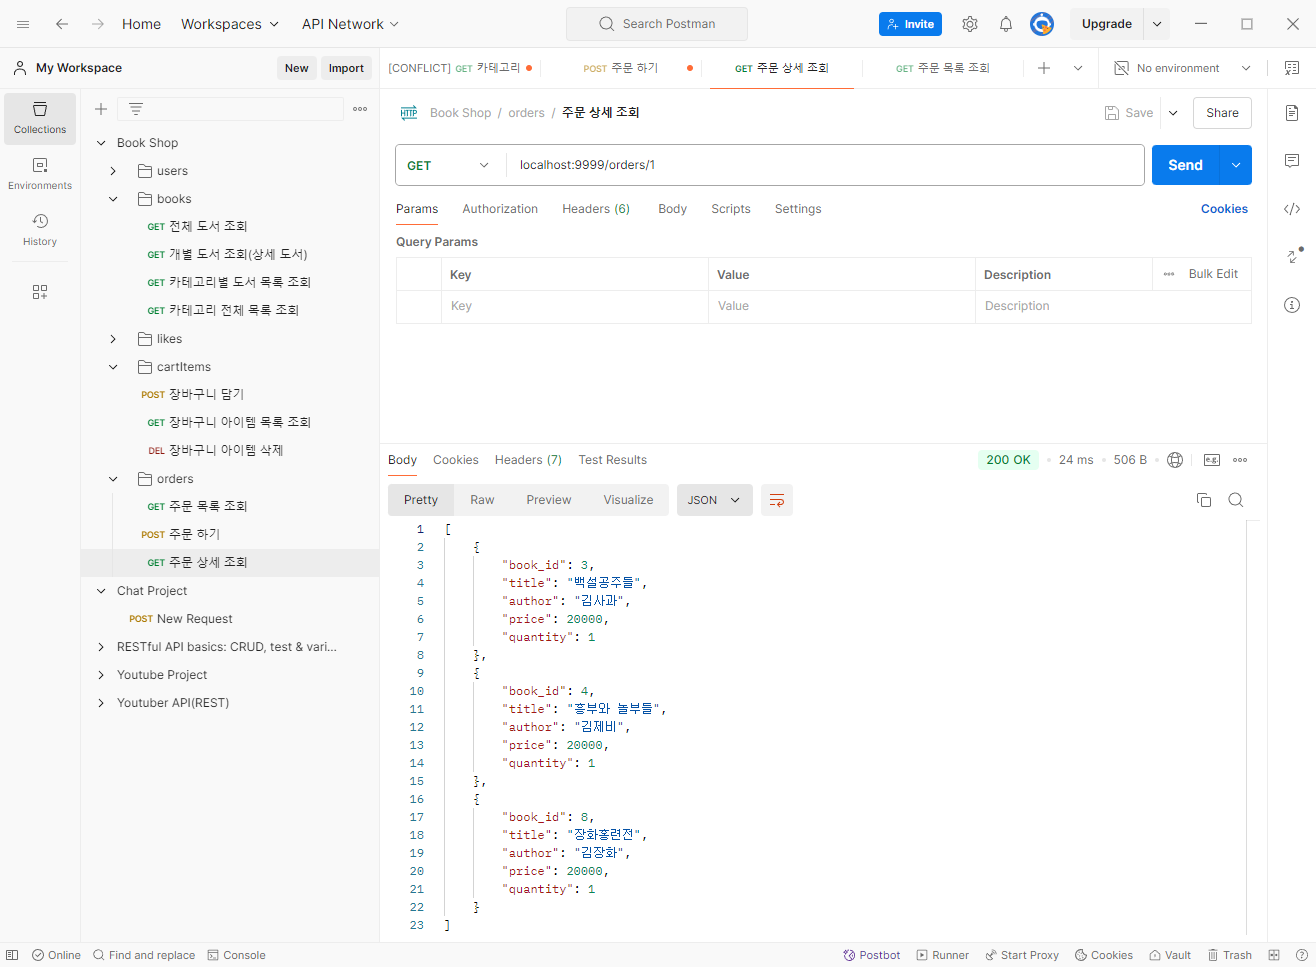The height and width of the screenshot is (967, 1316).
Task: Open the request info icon
Action: [1292, 305]
